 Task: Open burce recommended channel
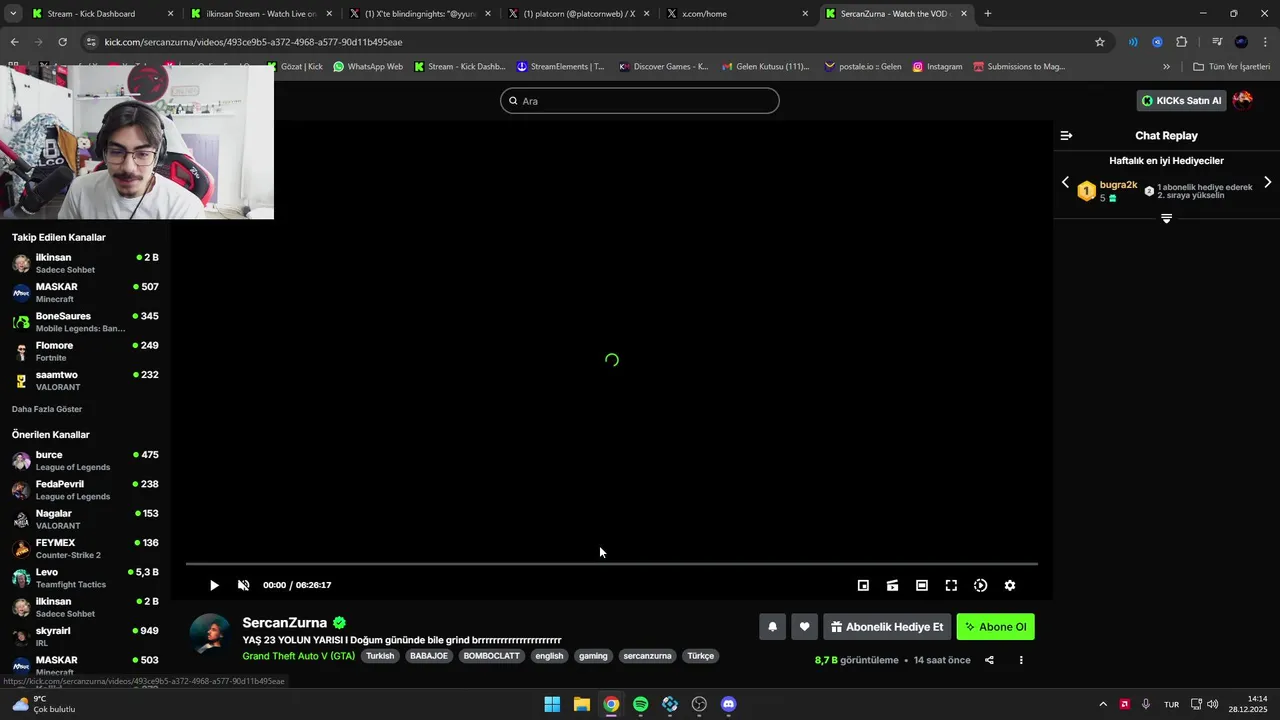click(x=85, y=460)
